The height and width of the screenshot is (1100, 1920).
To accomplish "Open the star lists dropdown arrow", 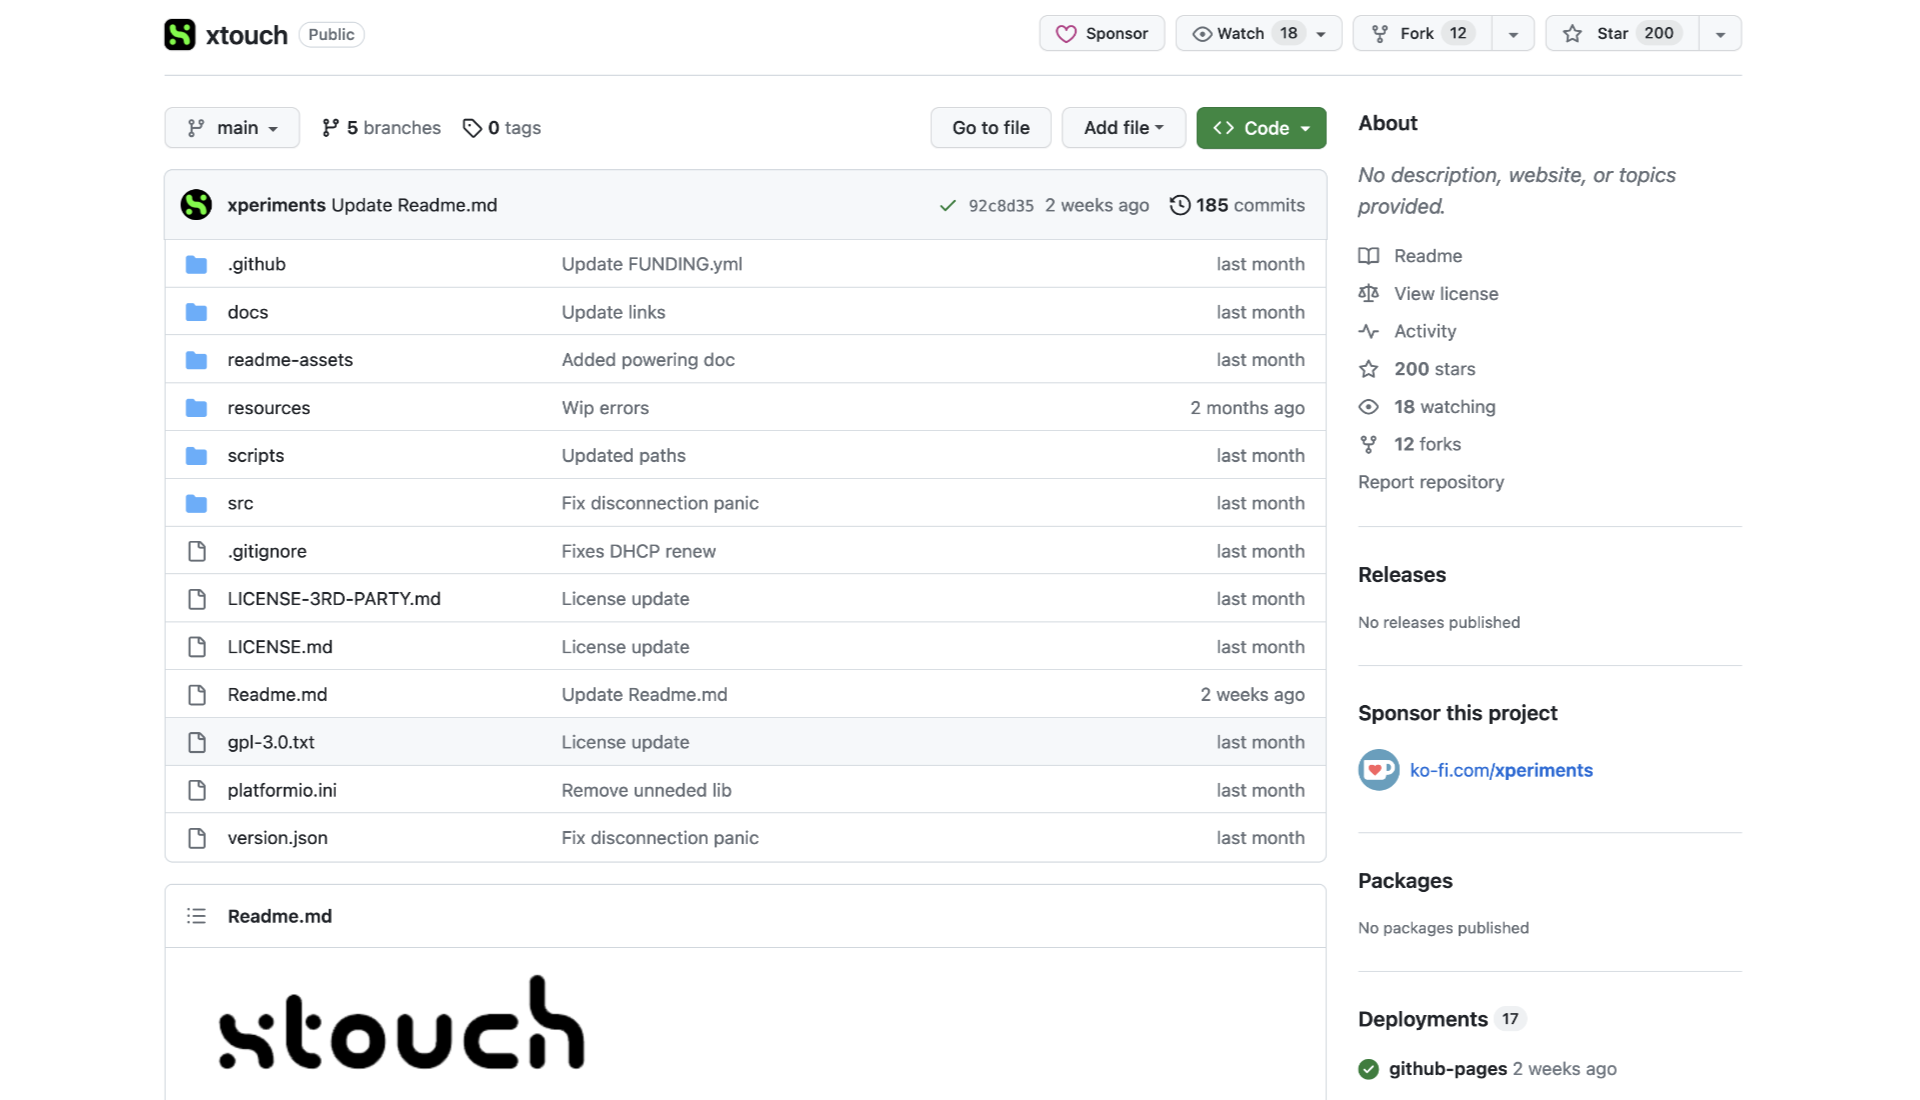I will click(x=1720, y=33).
